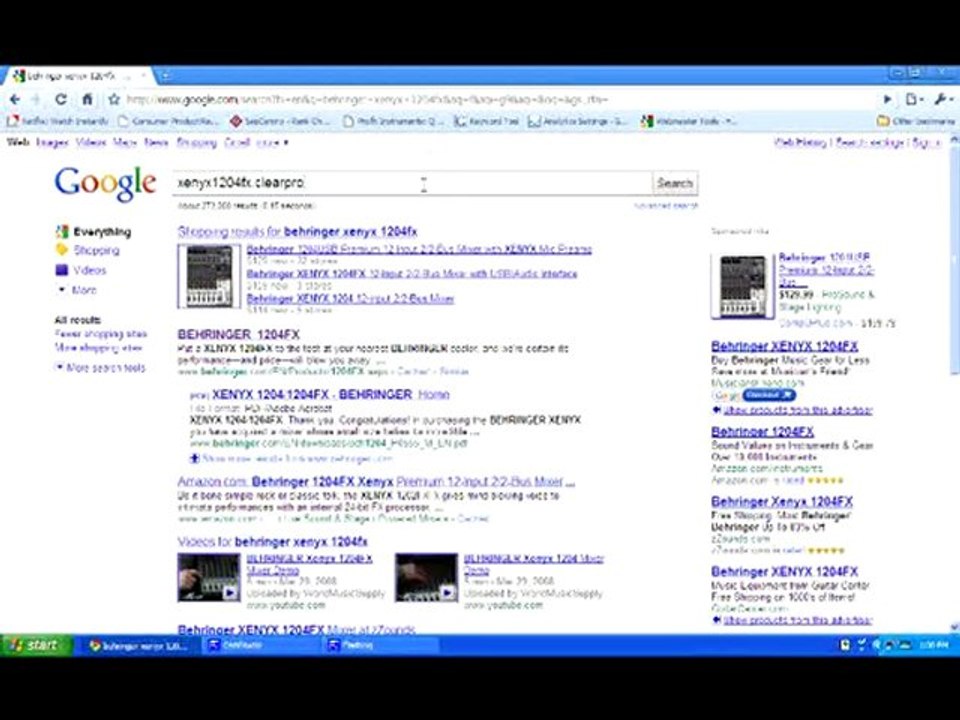The height and width of the screenshot is (720, 960).
Task: Play the second Xenyx 1204 Mixer Demo video
Action: pyautogui.click(x=426, y=578)
